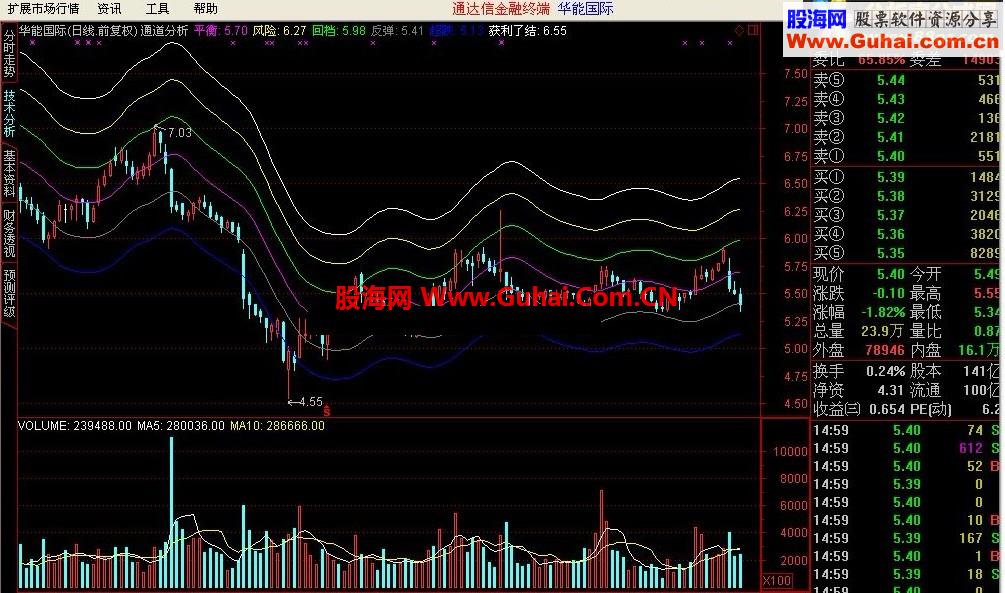Click the 总量 value 23.9万
Image resolution: width=1005 pixels, height=593 pixels.
(x=883, y=331)
